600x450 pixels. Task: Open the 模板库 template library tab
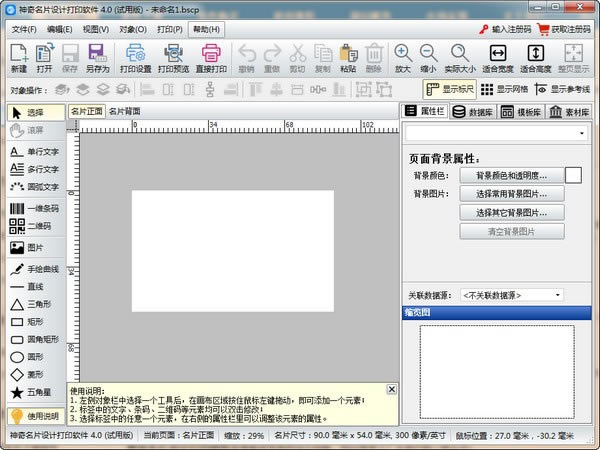pyautogui.click(x=521, y=111)
